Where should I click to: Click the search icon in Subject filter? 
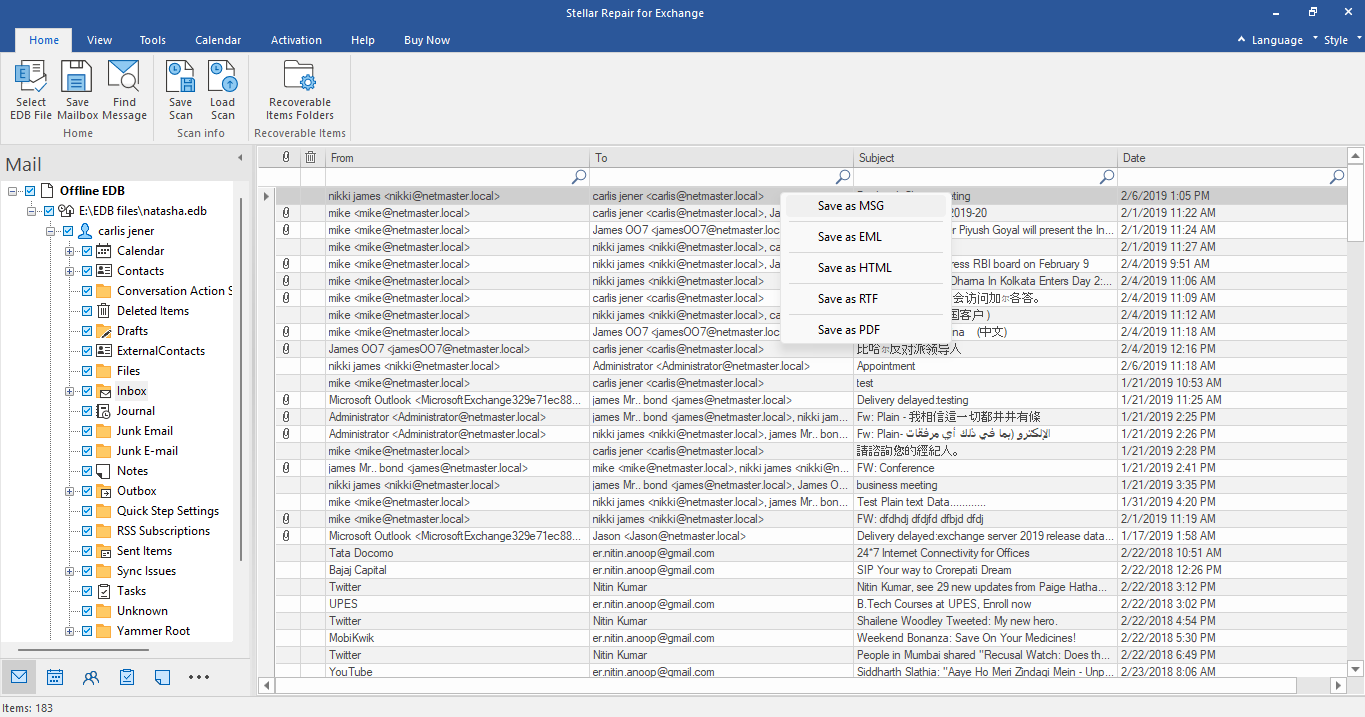pyautogui.click(x=1107, y=176)
